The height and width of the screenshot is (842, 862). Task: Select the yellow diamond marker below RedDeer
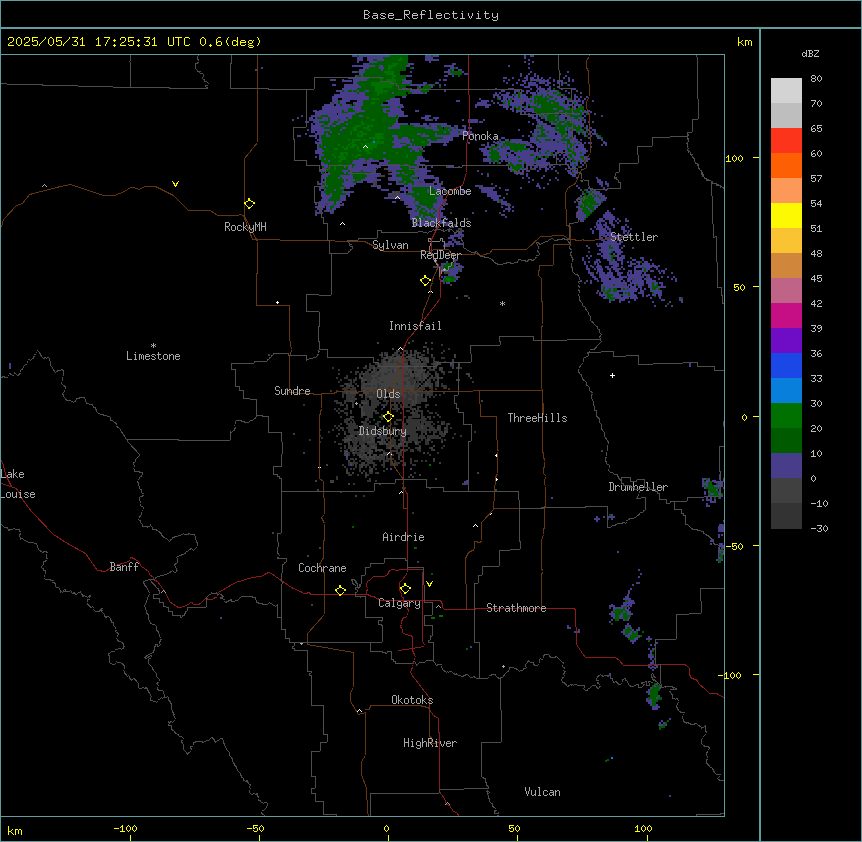(425, 281)
